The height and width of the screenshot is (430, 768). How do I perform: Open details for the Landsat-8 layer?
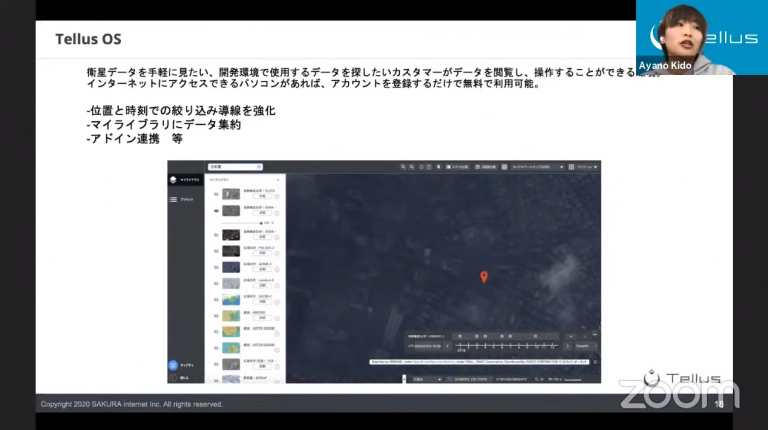(262, 286)
